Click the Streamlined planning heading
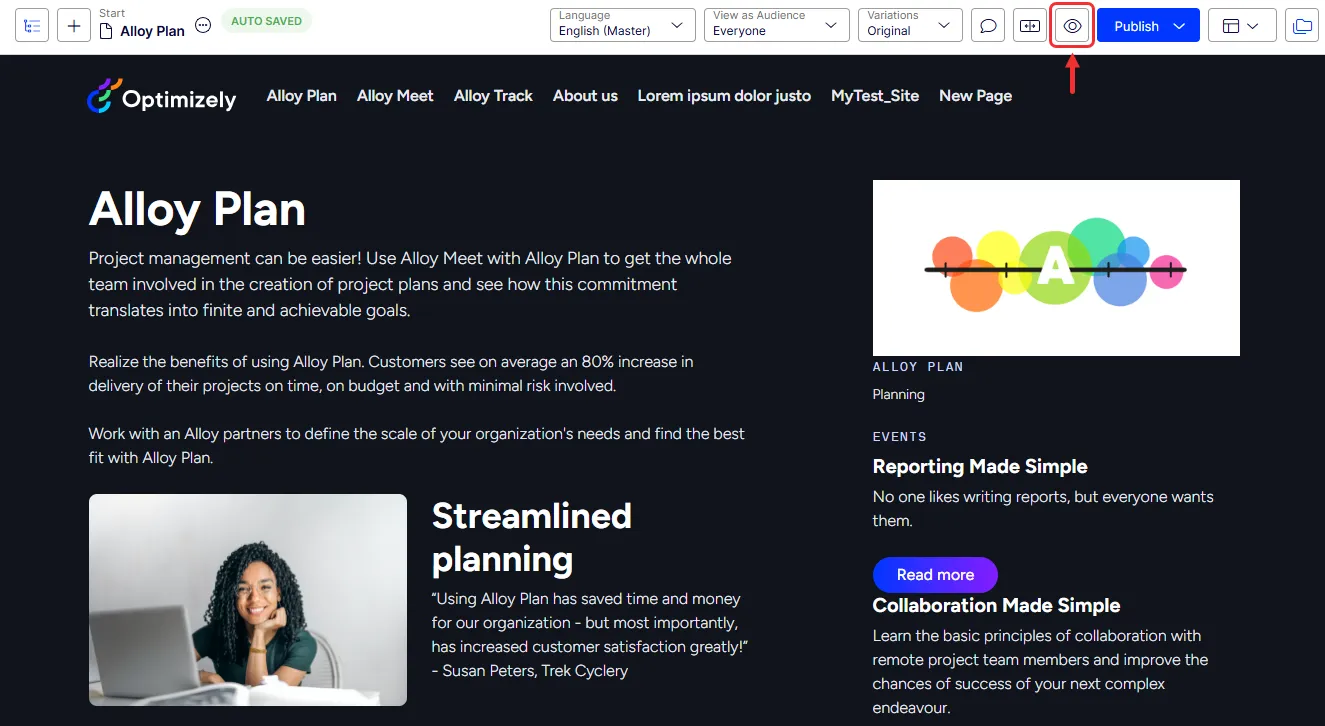The image size is (1325, 726). coord(532,537)
